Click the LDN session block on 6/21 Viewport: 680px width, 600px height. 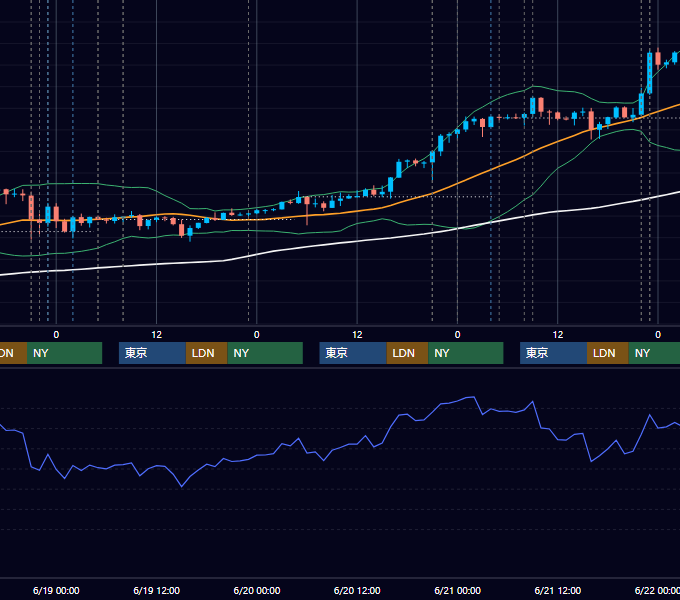point(608,353)
